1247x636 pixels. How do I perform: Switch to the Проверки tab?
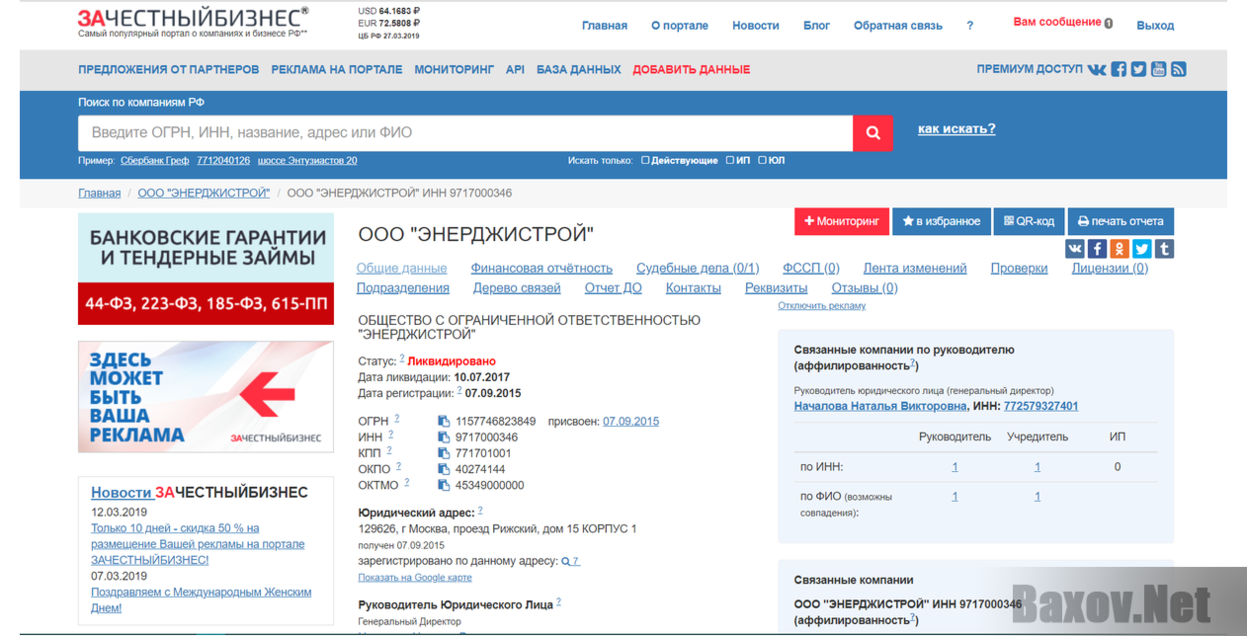[1019, 268]
